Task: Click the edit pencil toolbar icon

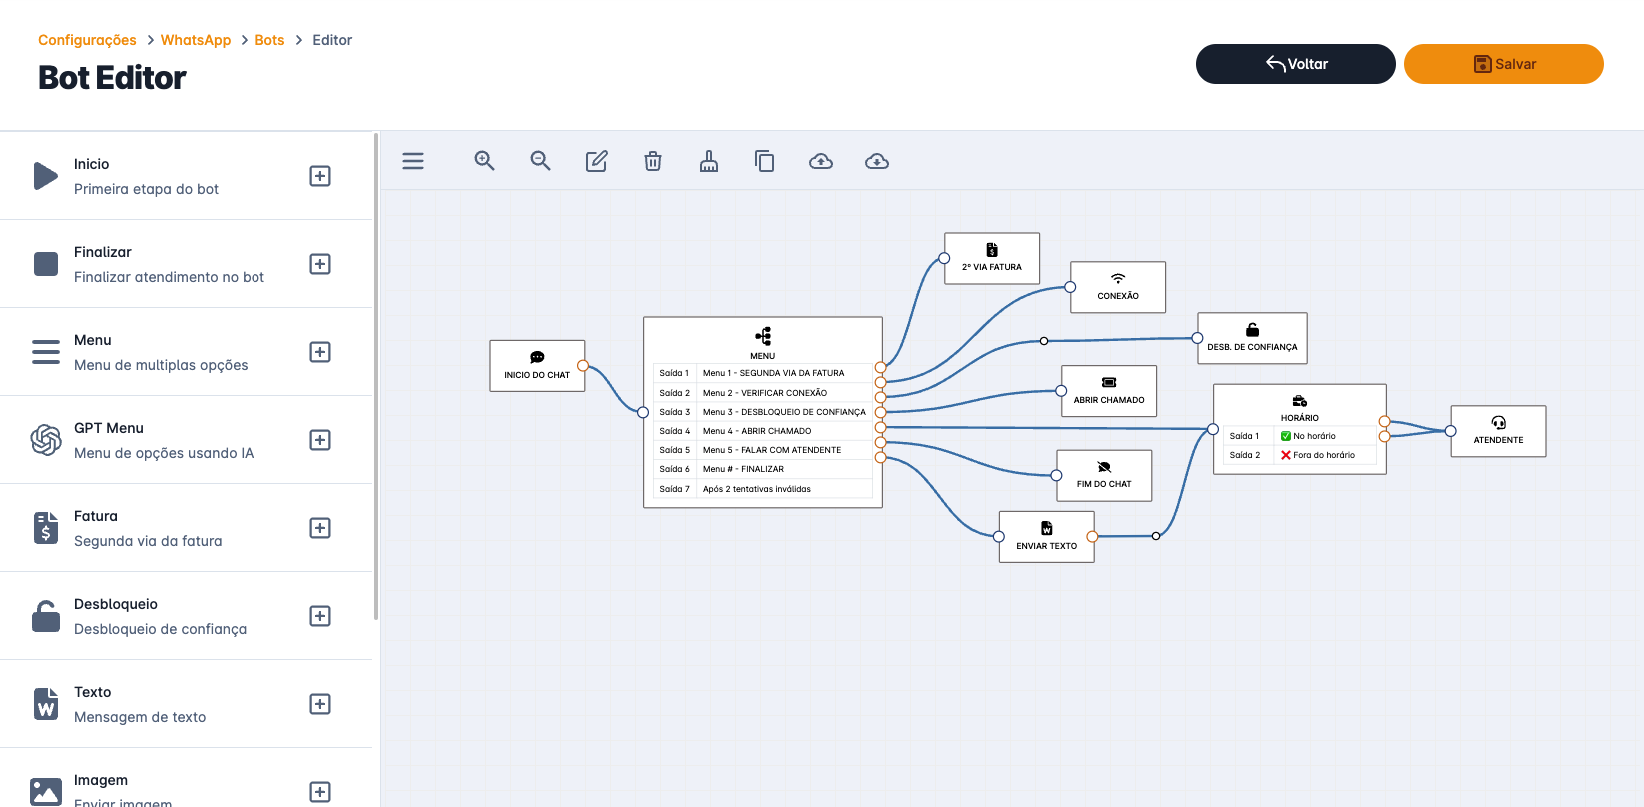Action: point(597,161)
